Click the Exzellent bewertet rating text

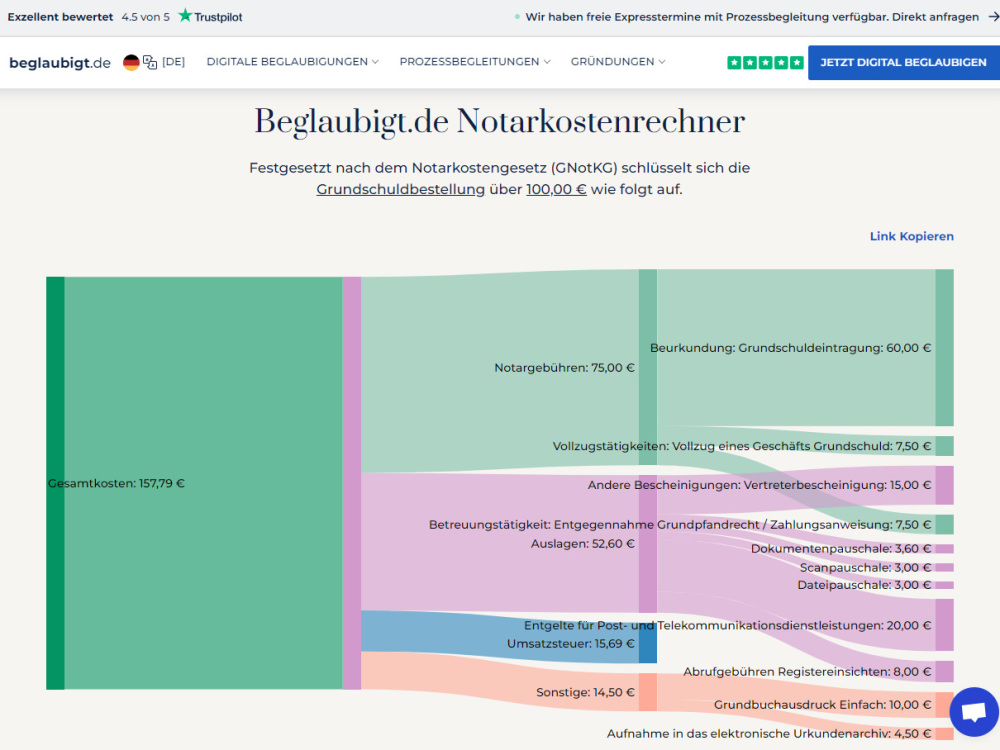coord(60,17)
